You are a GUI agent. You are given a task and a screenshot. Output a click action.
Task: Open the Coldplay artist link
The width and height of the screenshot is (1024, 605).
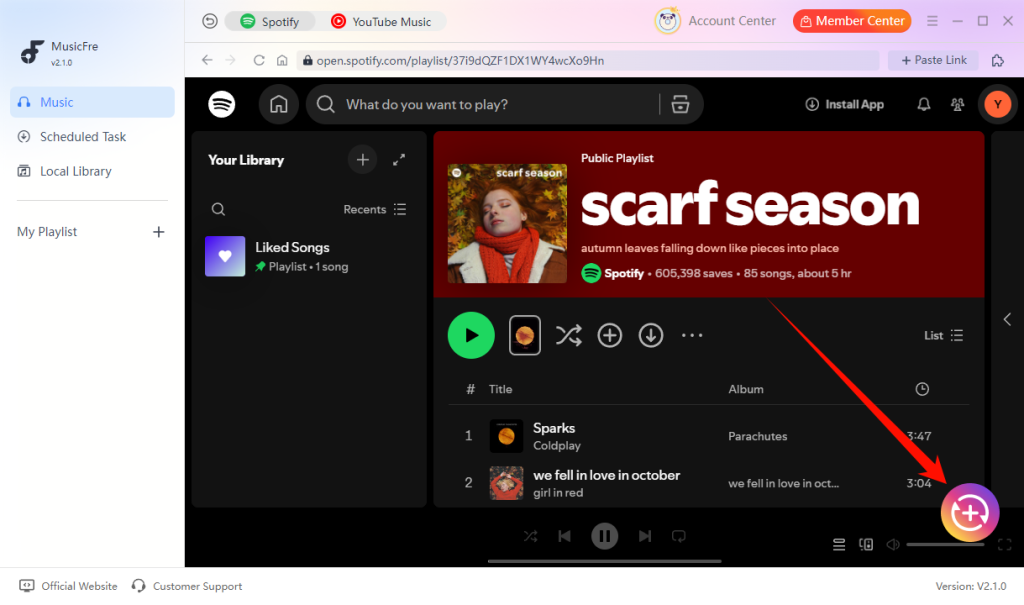(556, 446)
